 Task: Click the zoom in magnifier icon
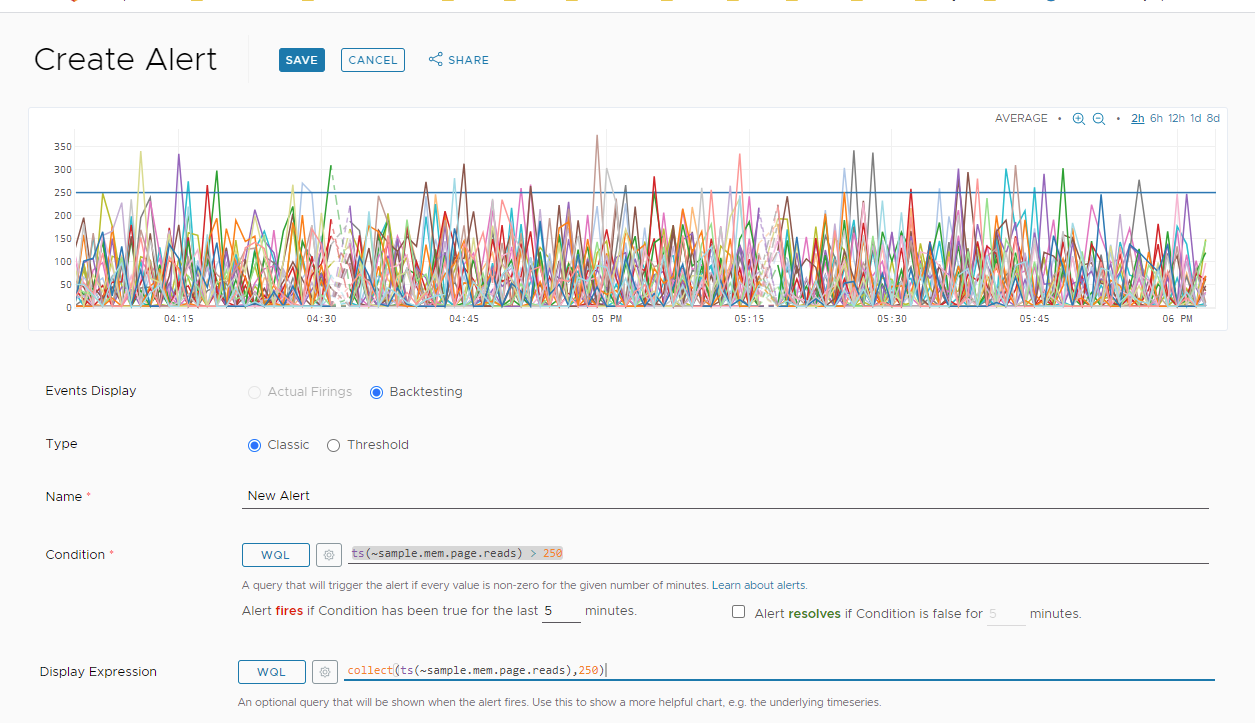(1078, 119)
